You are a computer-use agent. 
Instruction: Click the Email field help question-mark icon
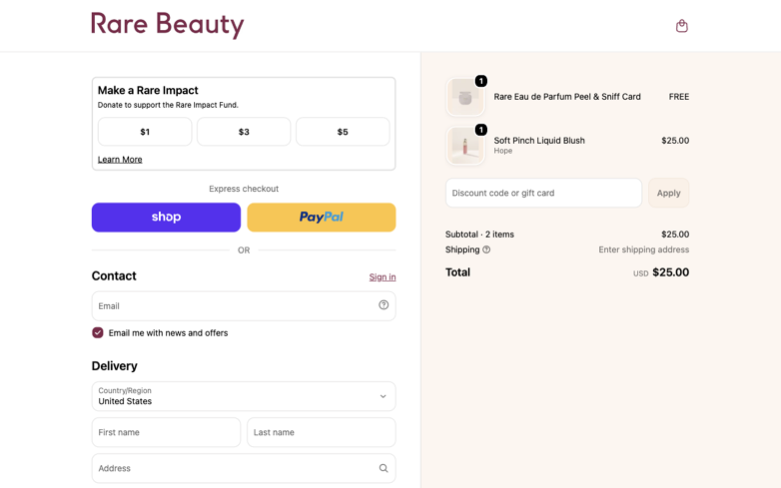383,305
